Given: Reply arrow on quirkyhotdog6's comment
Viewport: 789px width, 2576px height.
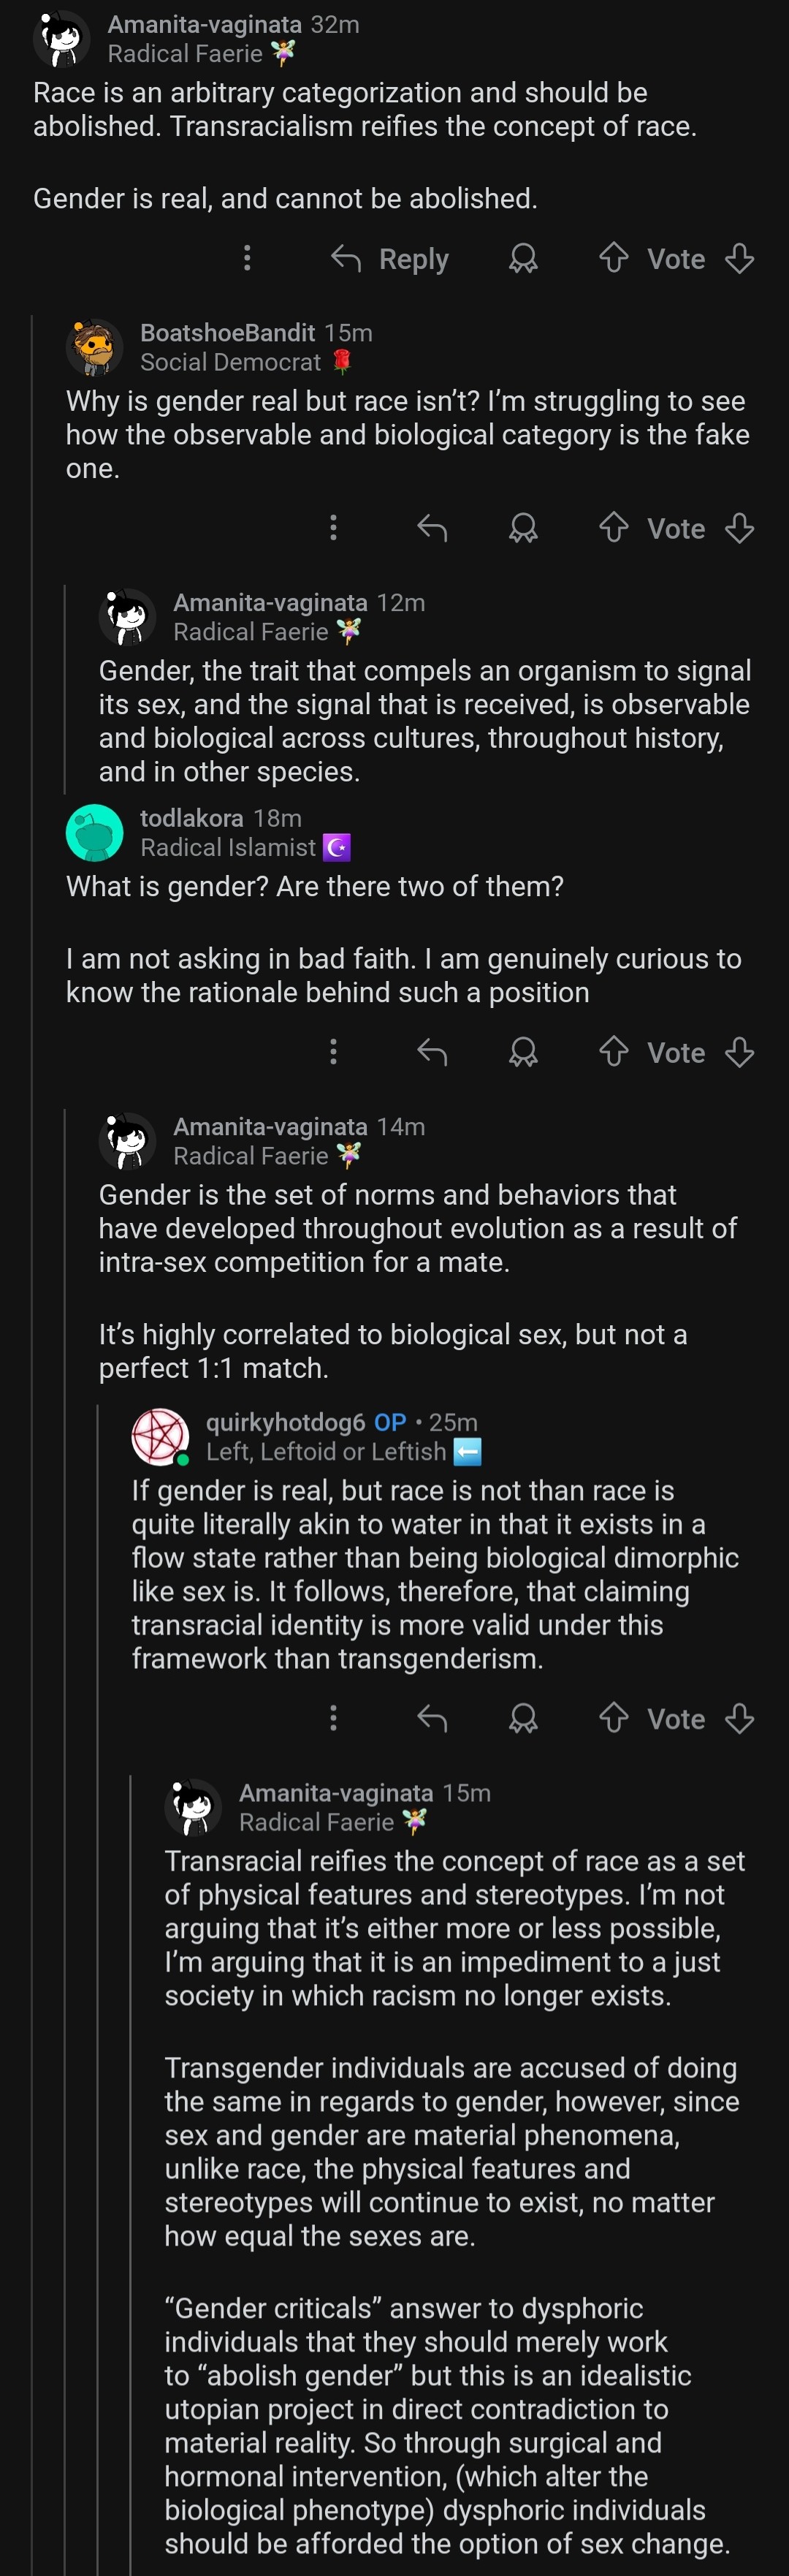Looking at the screenshot, I should click(432, 1718).
